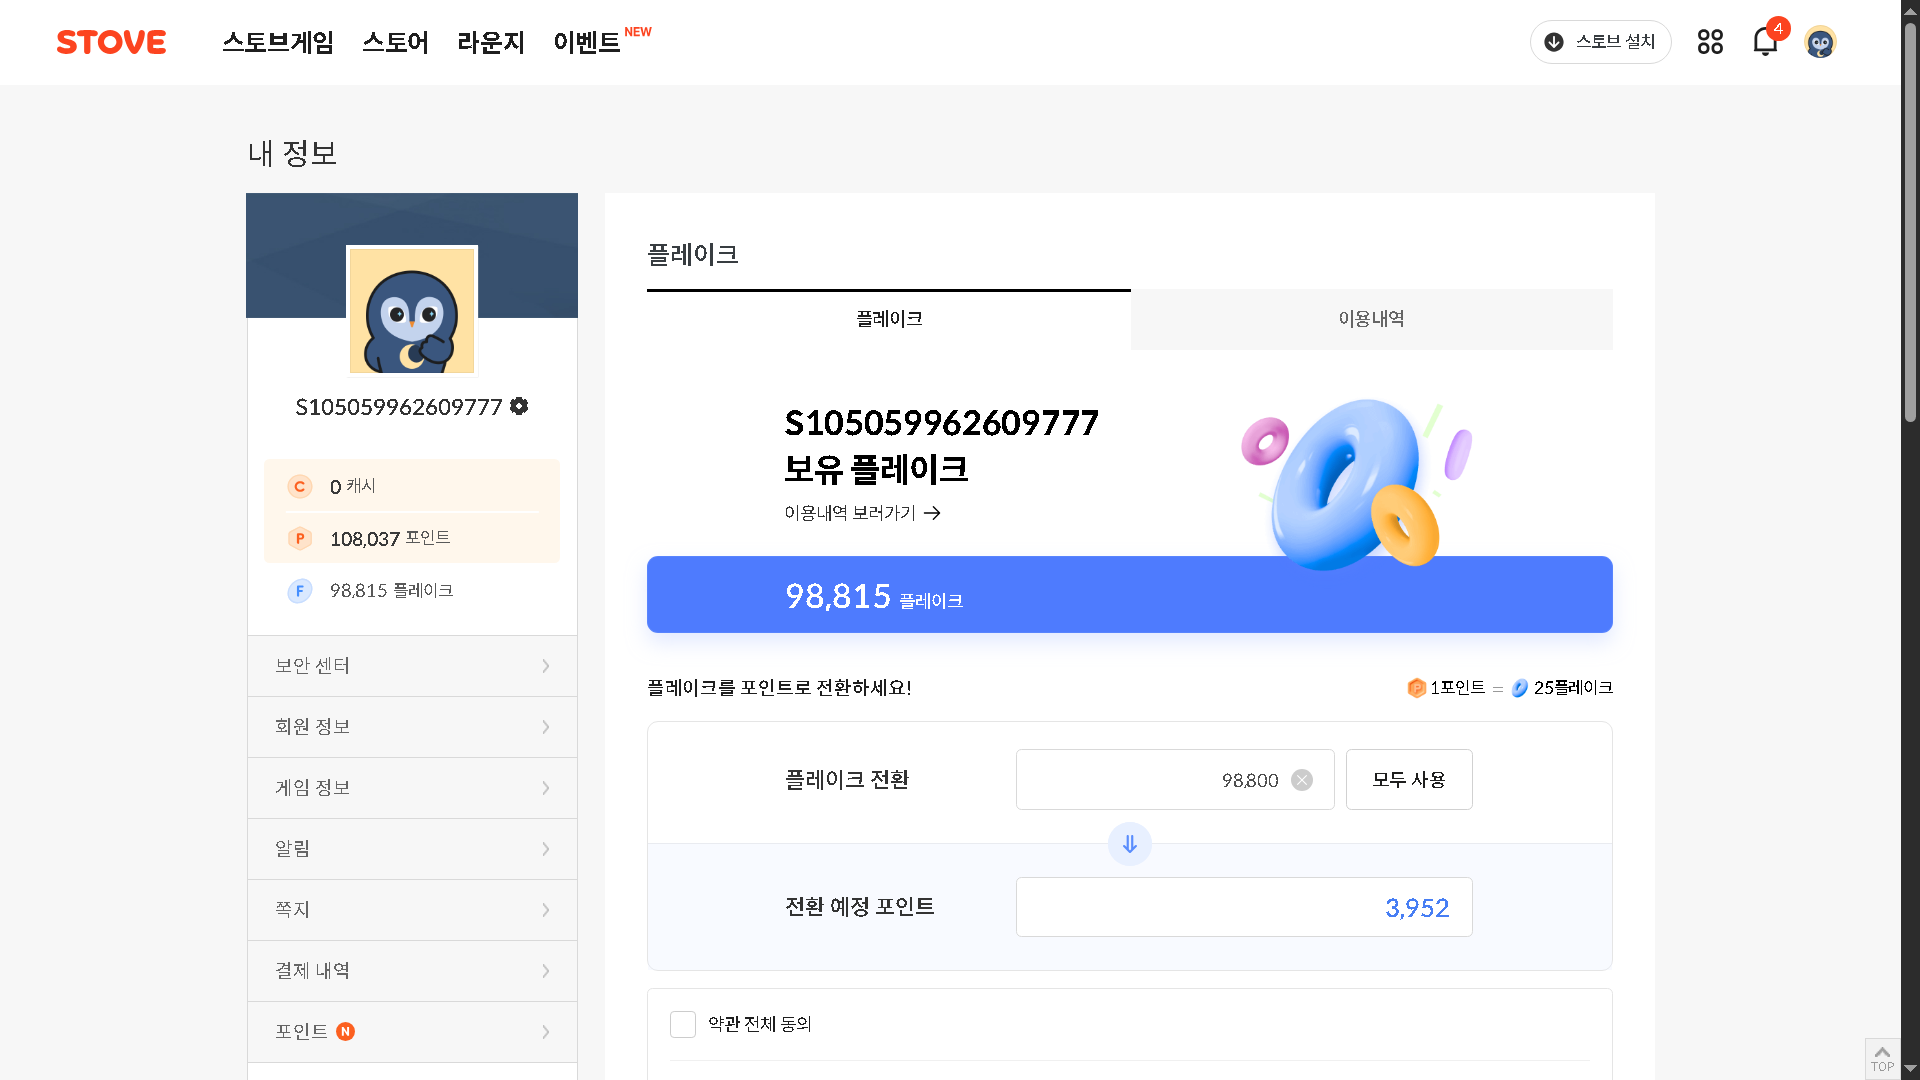Expand the 결제 내역 sidebar item
This screenshot has width=1920, height=1080.
click(412, 971)
